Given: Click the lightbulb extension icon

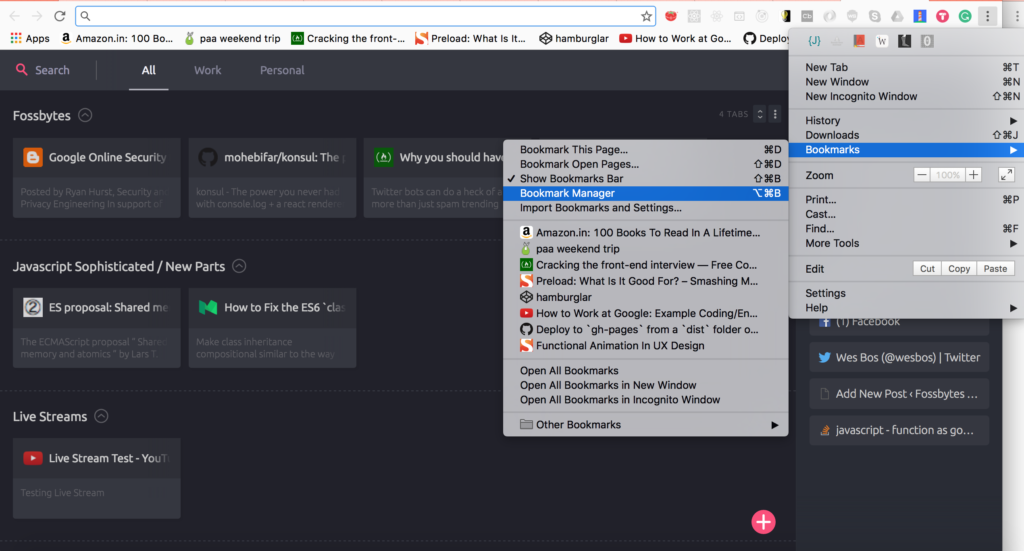Looking at the screenshot, I should coord(786,16).
